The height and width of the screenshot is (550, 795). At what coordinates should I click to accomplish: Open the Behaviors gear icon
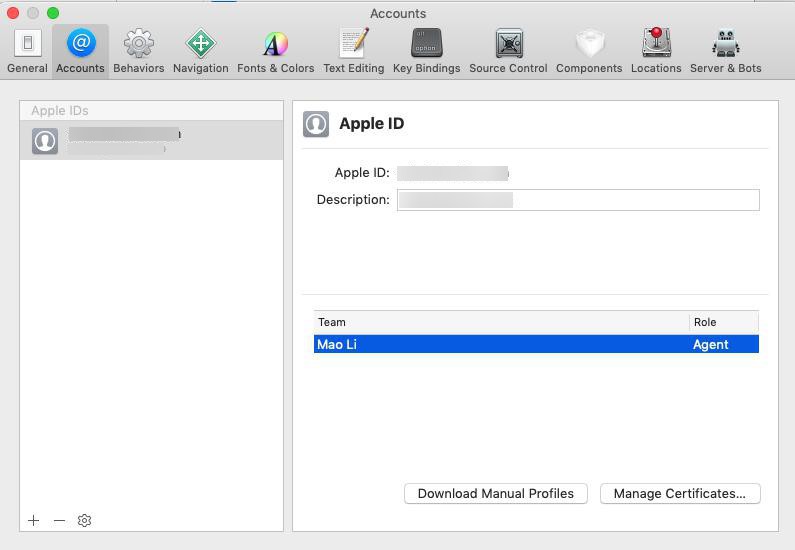138,51
